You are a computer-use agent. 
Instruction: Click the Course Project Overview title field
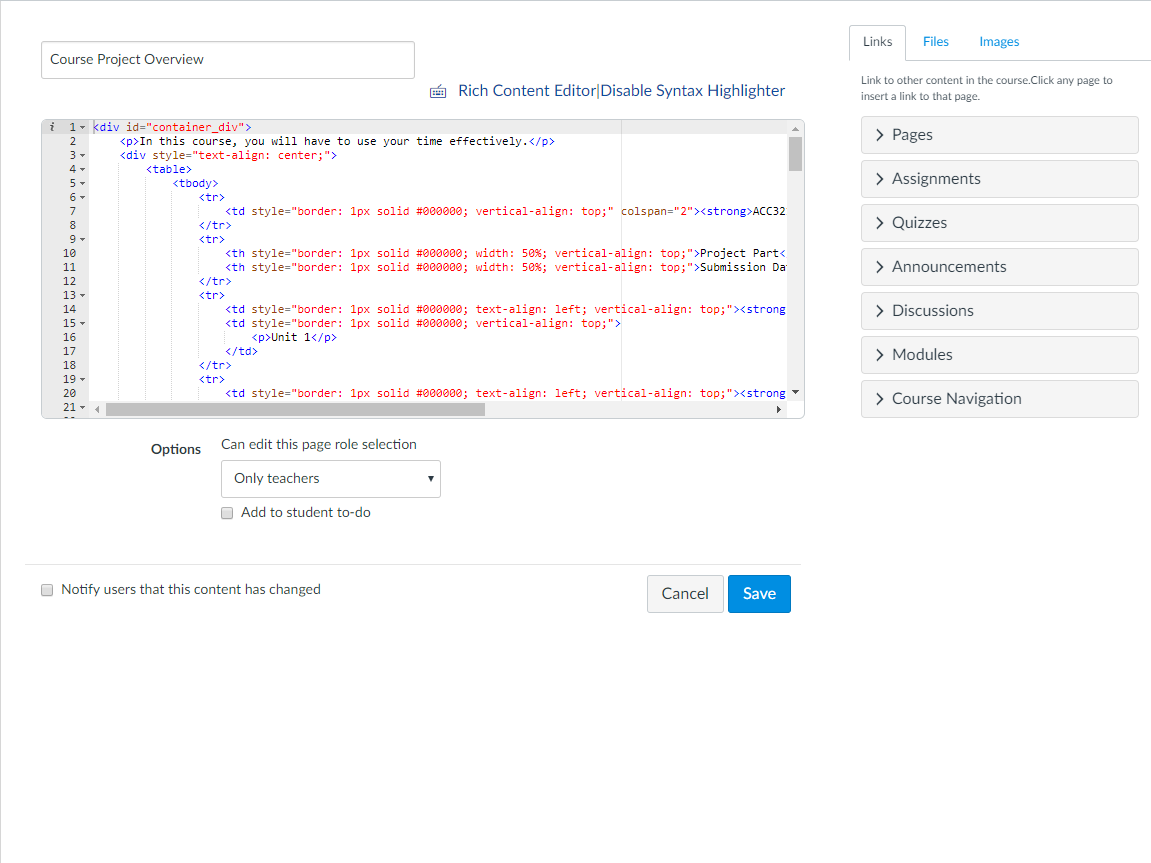227,59
